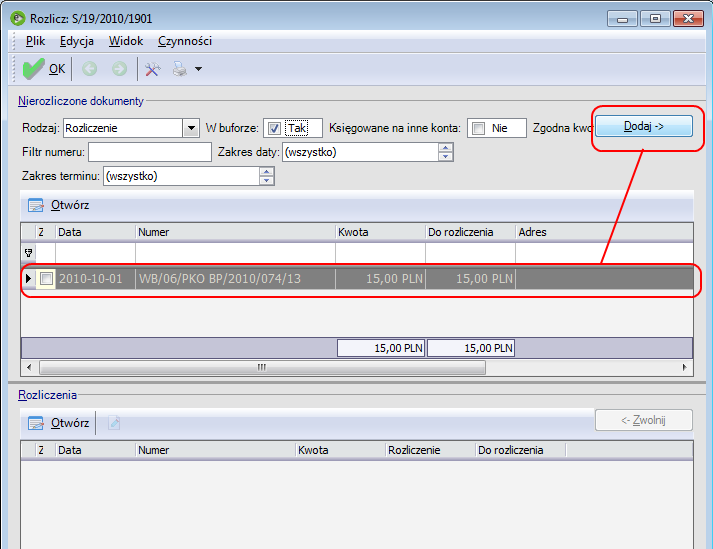Expand the Rodzaj combo box arrow
Screen dimensions: 713x549
[191, 128]
